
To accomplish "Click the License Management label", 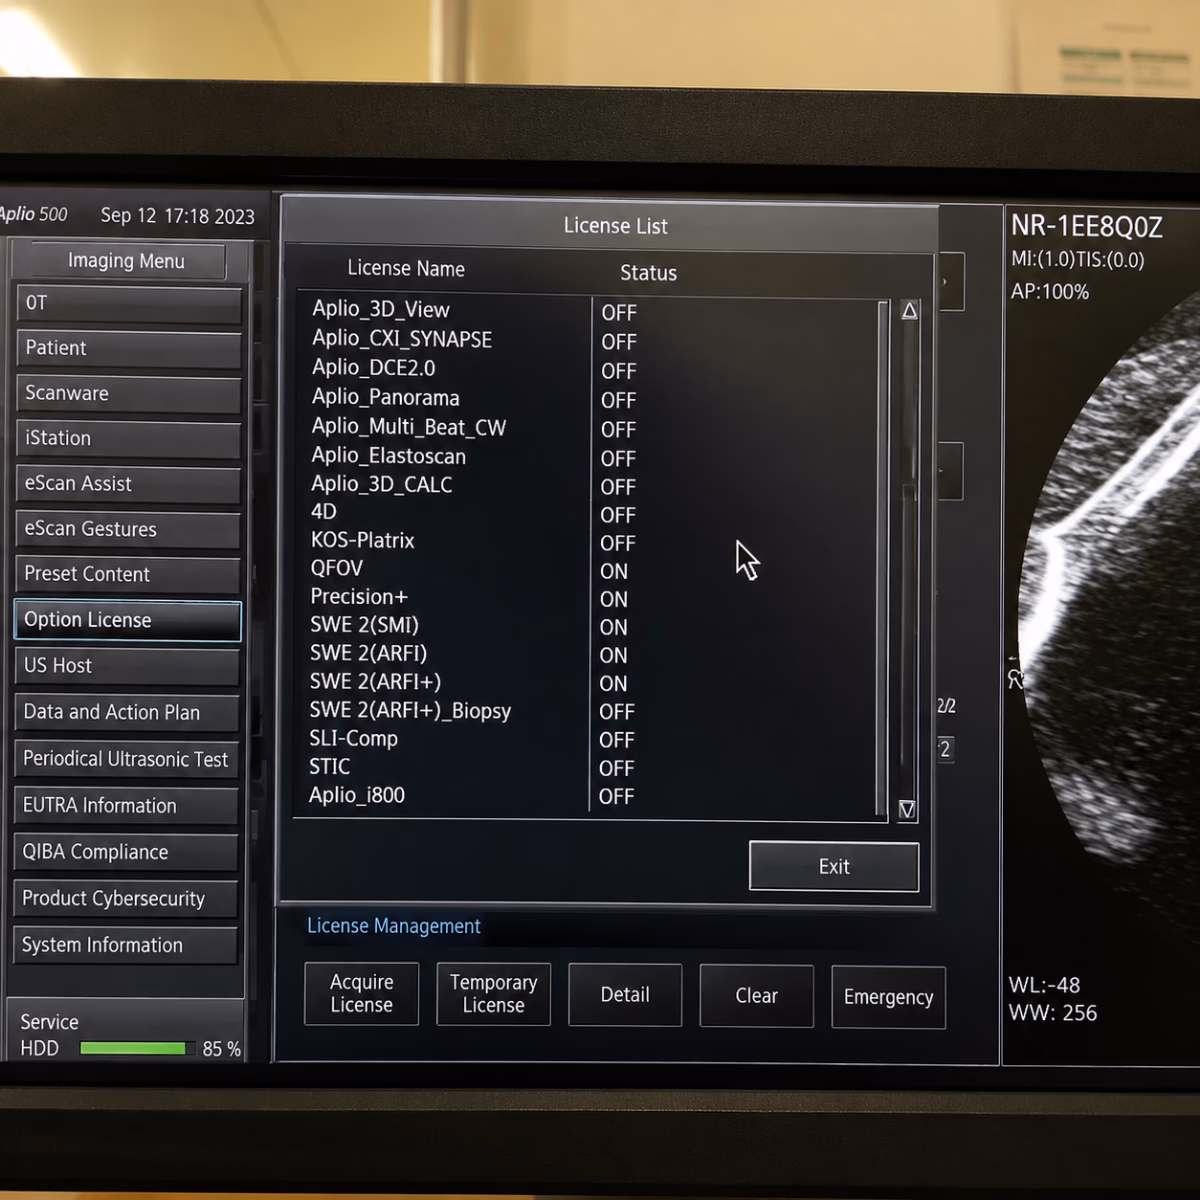I will tap(394, 926).
